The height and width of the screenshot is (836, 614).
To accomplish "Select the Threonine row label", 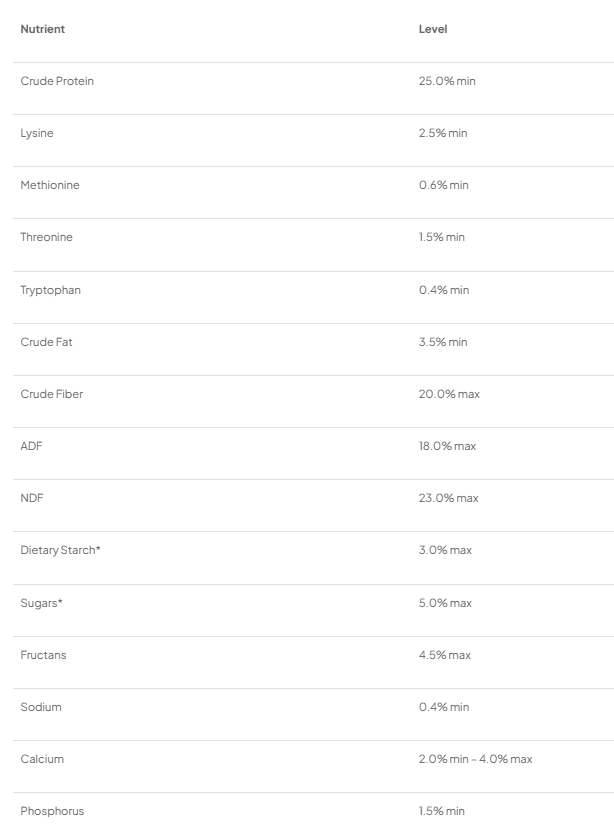I will coord(47,237).
